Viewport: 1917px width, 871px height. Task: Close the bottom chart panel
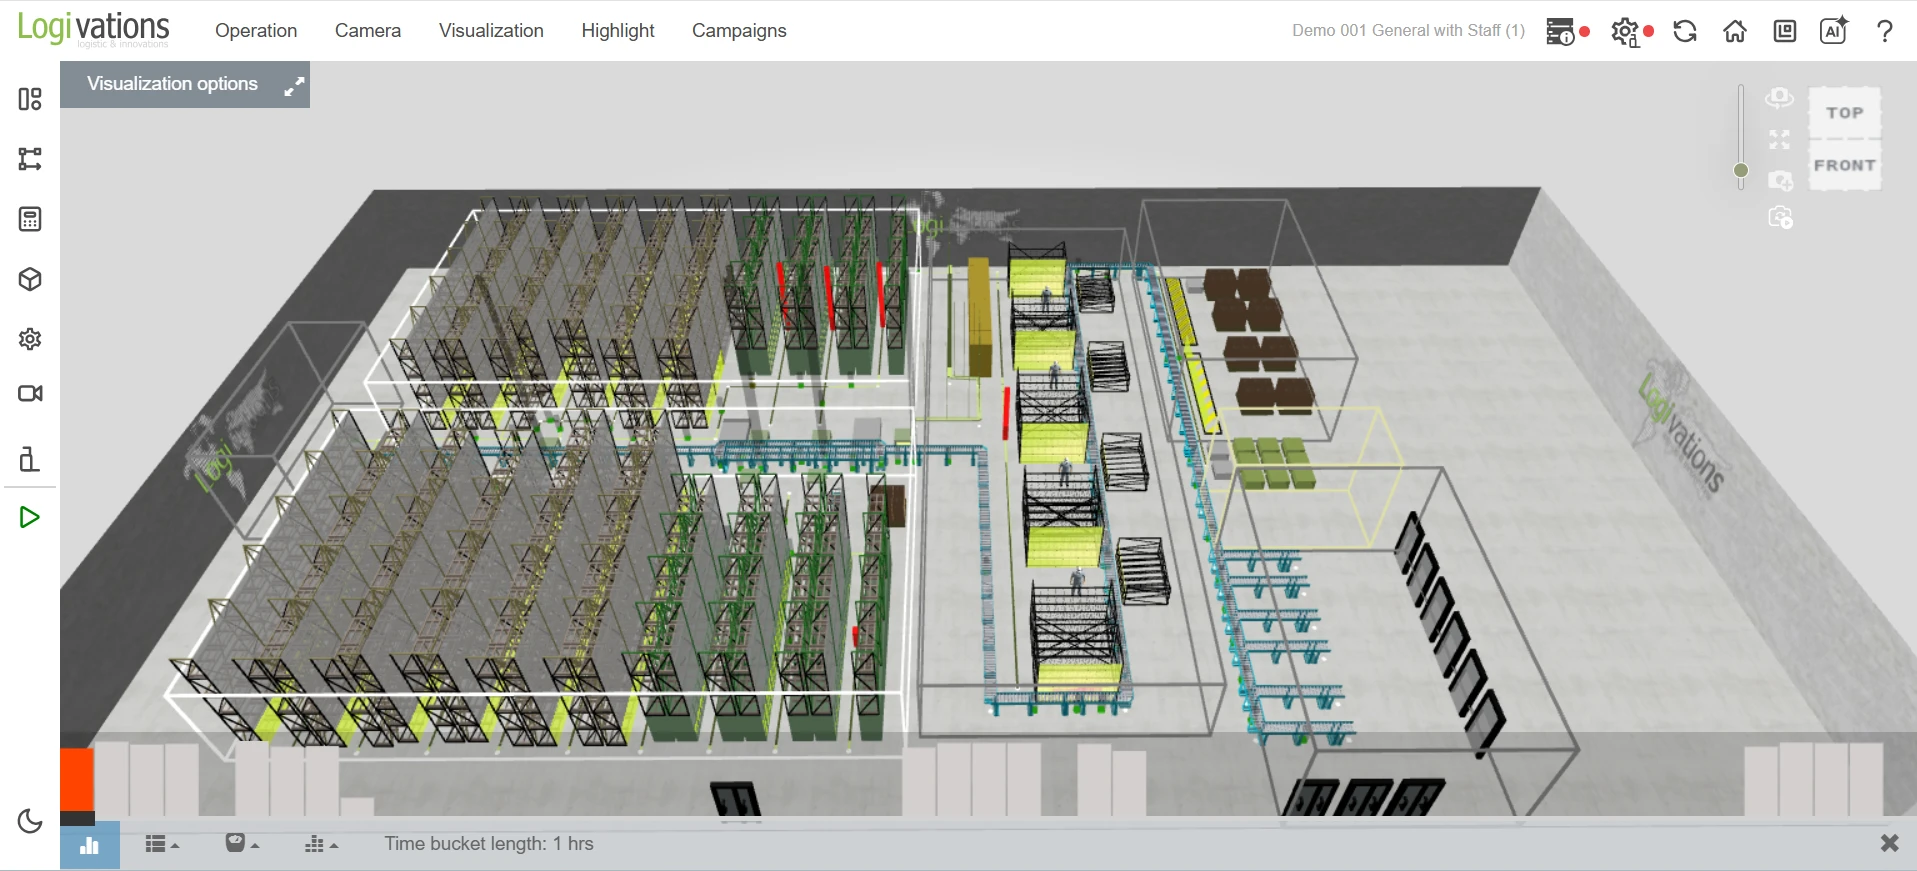(1889, 843)
